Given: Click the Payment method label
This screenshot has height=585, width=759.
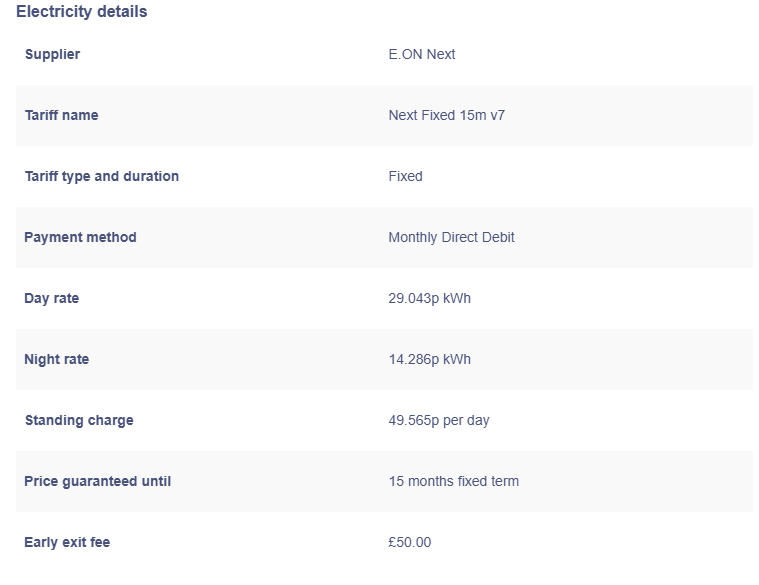Looking at the screenshot, I should (80, 237).
